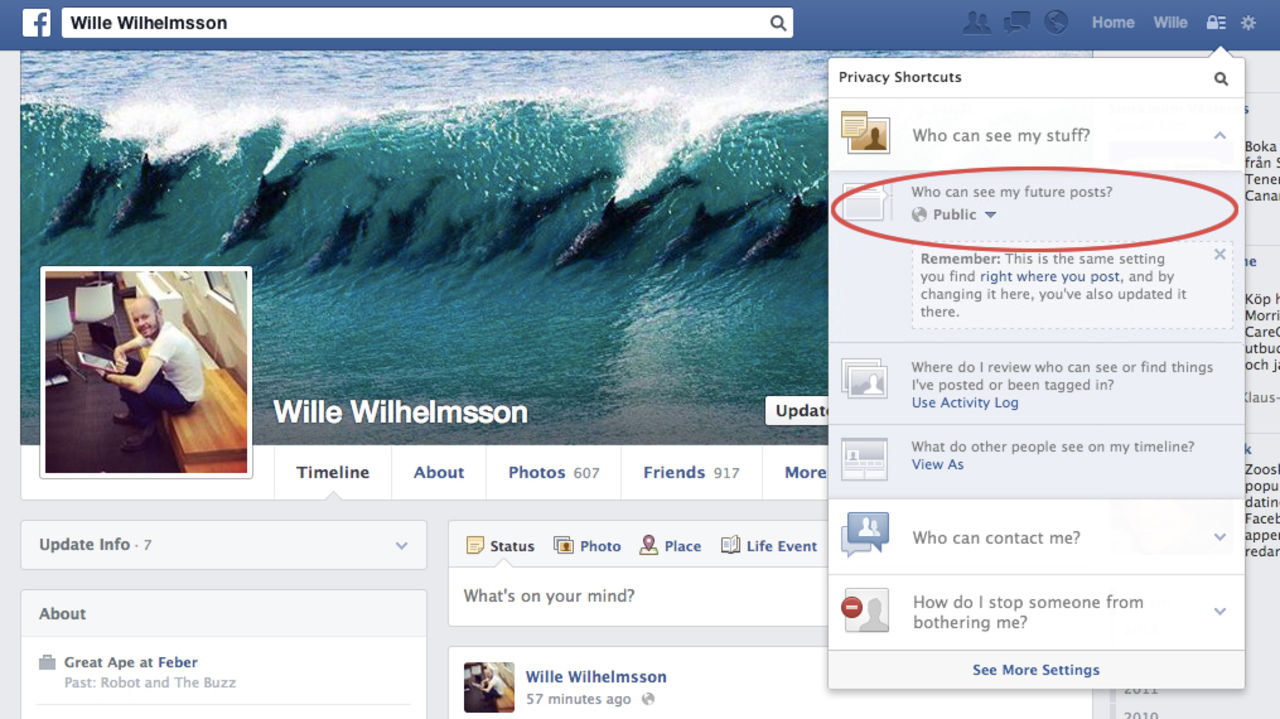Open the messages icon
Screen dimensions: 1280x719
pos(1016,22)
